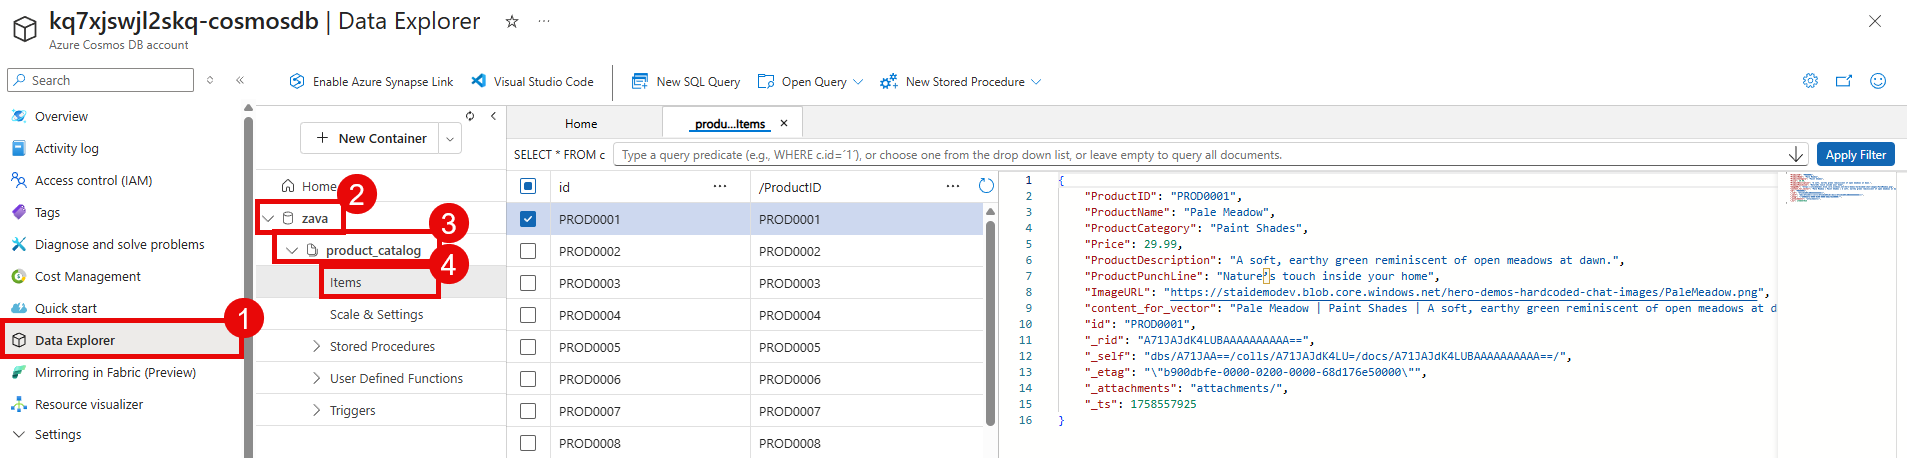Image resolution: width=1907 pixels, height=458 pixels.
Task: Open in Visual Studio Code
Action: [x=532, y=81]
